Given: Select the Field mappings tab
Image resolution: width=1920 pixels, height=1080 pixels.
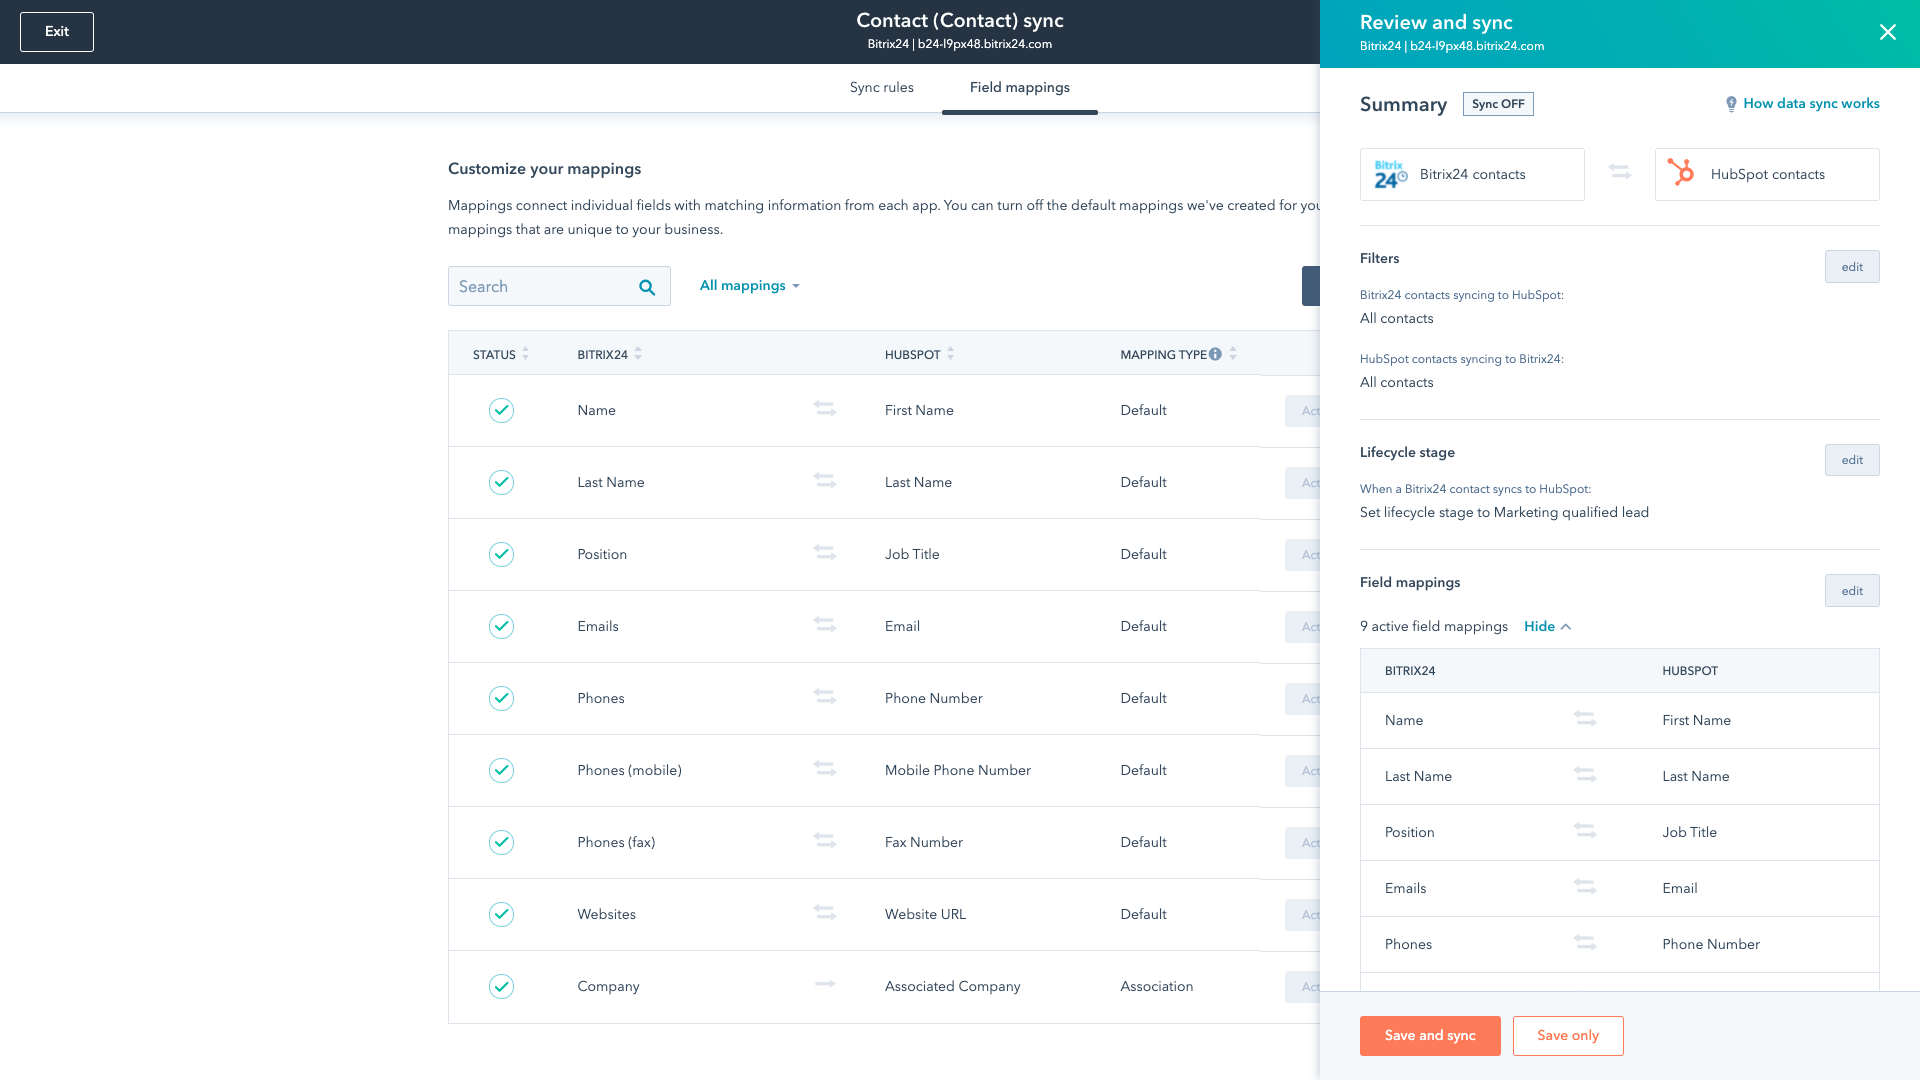Looking at the screenshot, I should [x=1019, y=88].
